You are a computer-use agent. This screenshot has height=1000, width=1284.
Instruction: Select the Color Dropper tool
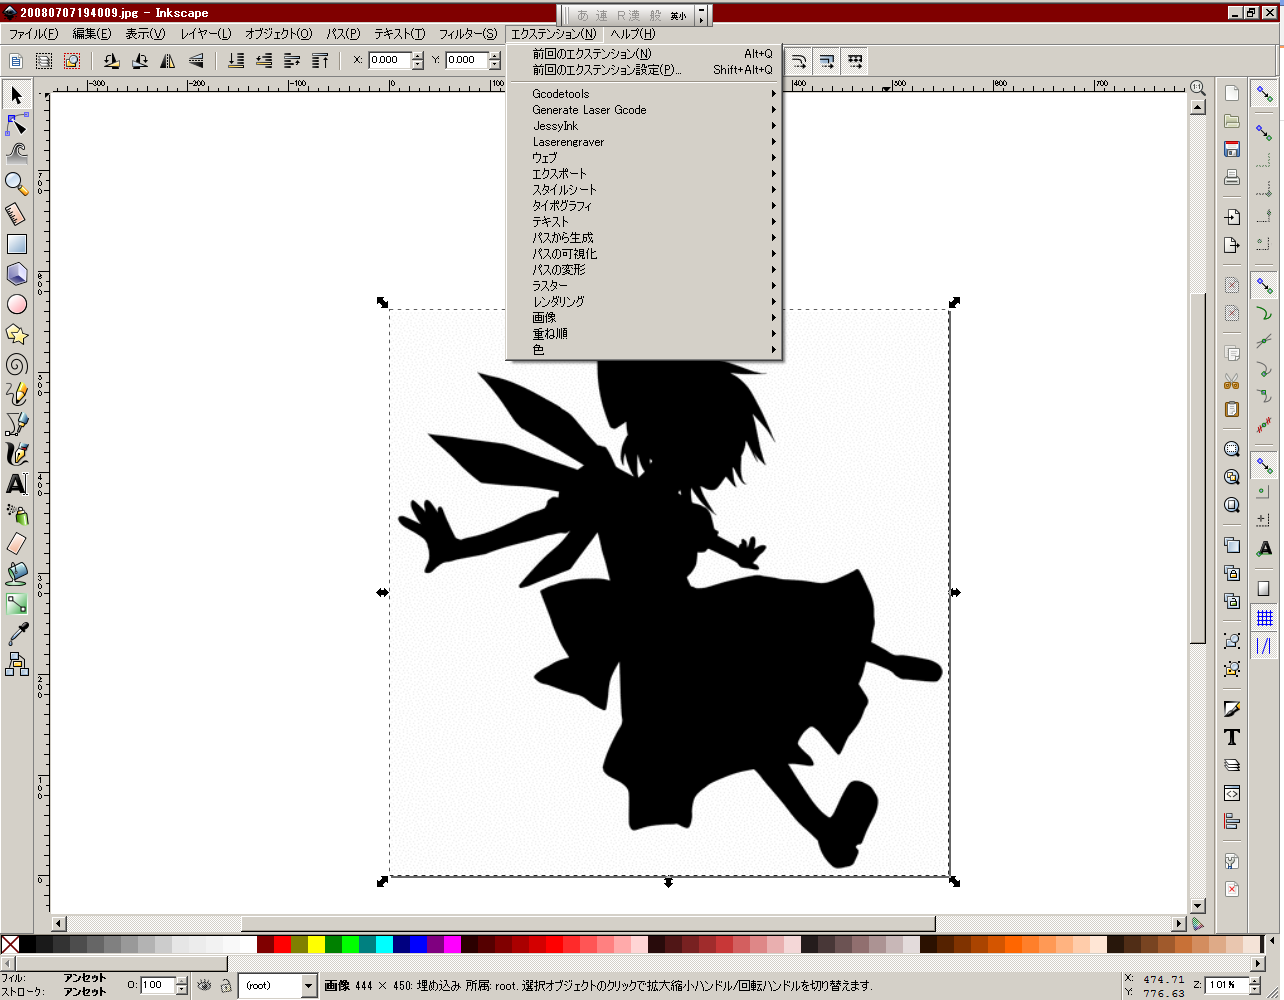16,634
